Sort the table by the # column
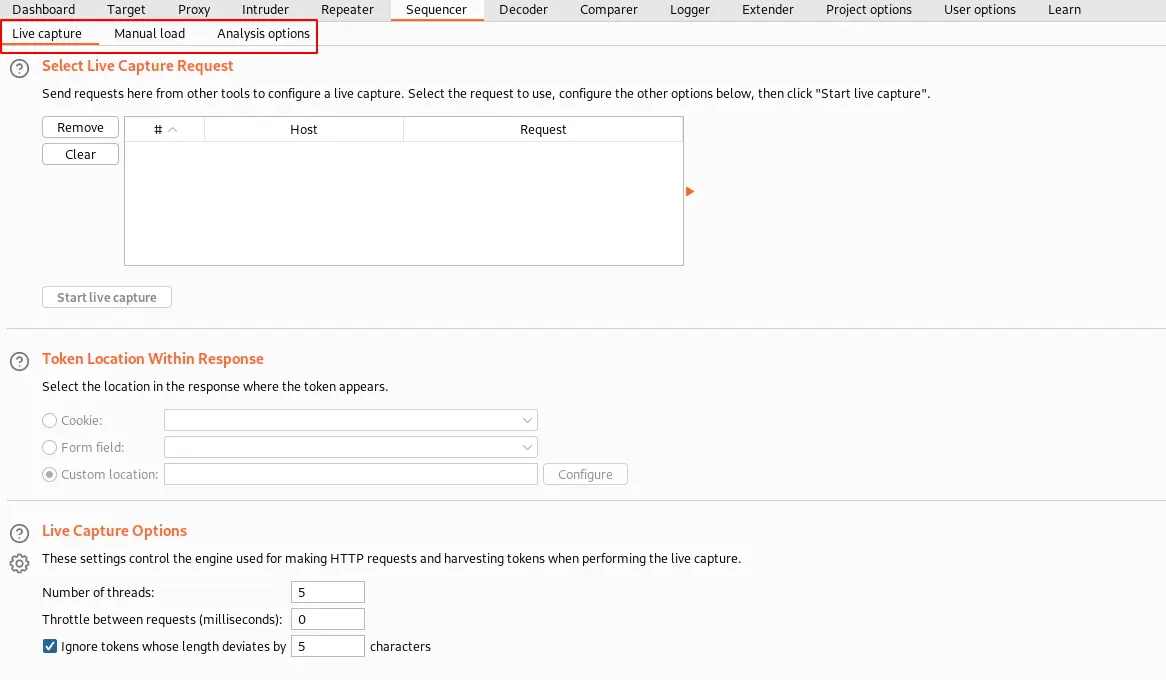Viewport: 1166px width, 680px height. coord(164,129)
